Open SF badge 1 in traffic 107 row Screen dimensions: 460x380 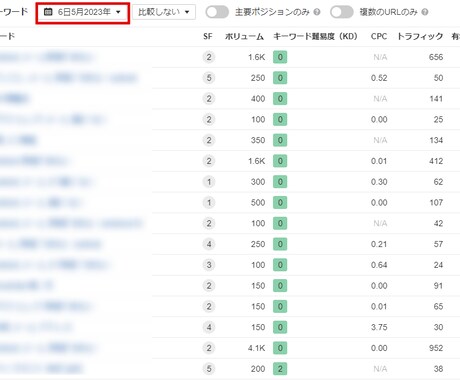pos(209,203)
